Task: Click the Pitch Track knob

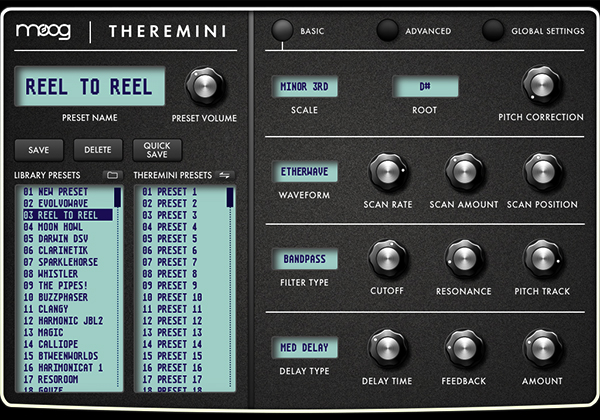Action: (x=543, y=259)
